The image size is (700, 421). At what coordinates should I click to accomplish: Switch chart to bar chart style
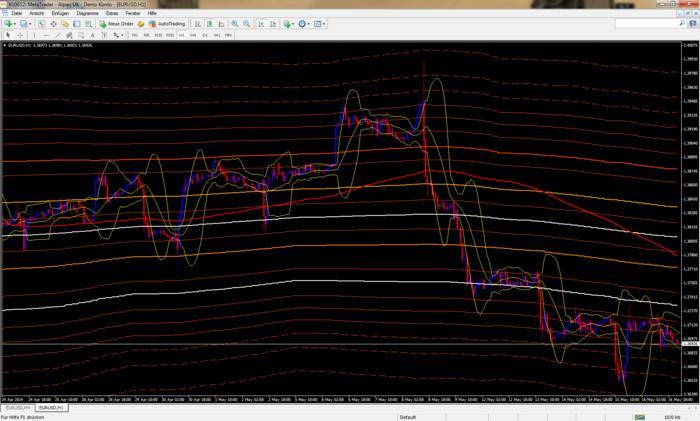click(x=198, y=24)
